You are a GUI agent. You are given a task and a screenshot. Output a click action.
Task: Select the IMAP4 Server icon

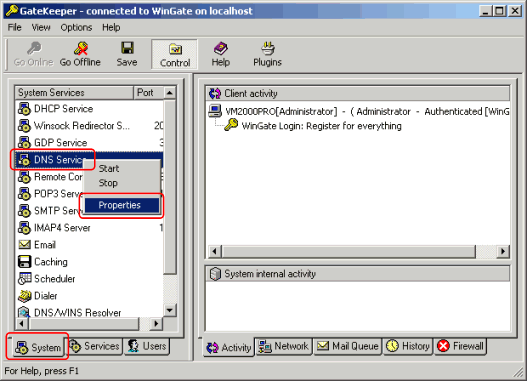pyautogui.click(x=24, y=228)
